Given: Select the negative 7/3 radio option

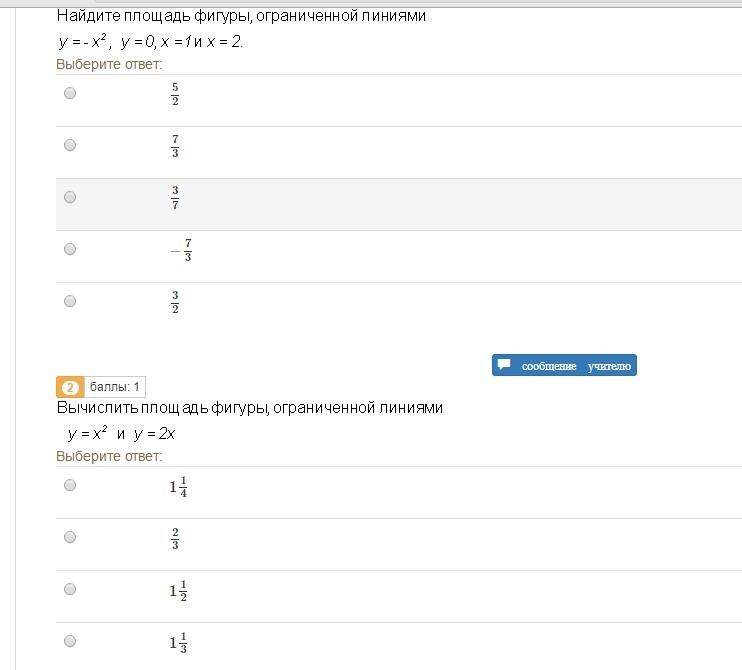Looking at the screenshot, I should click(70, 249).
